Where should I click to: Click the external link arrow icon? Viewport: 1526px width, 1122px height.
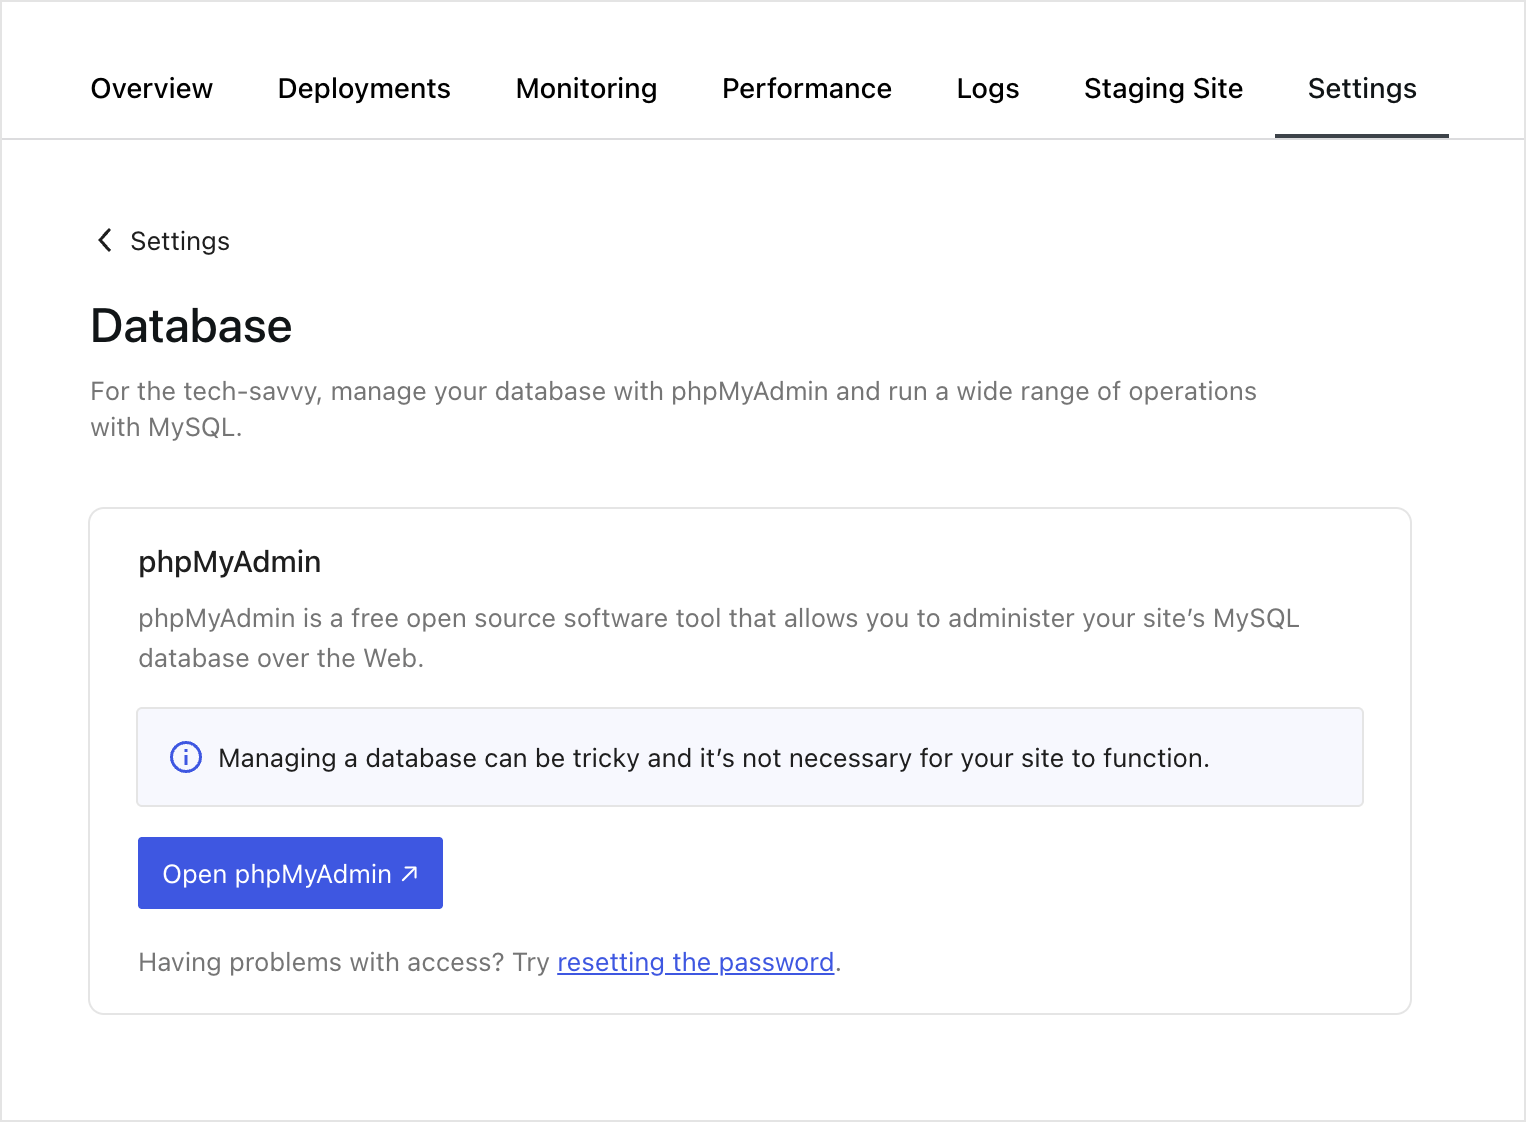409,873
